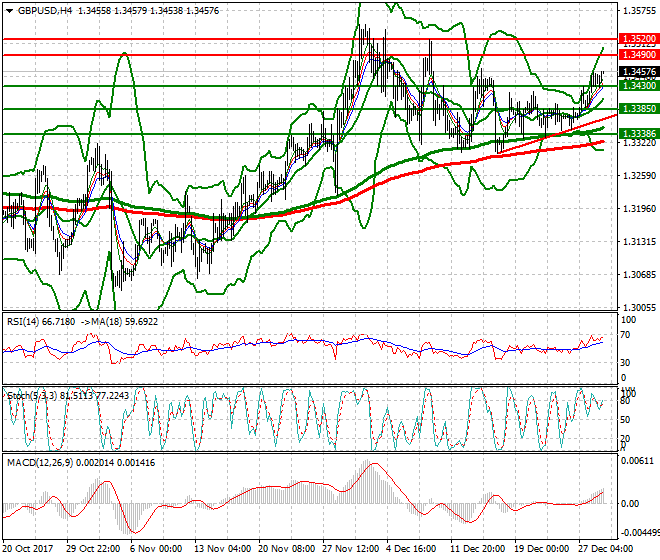Open the GBPUSD,H4 chart dropdown triangle
Image resolution: width=660 pixels, height=560 pixels.
(x=9, y=11)
